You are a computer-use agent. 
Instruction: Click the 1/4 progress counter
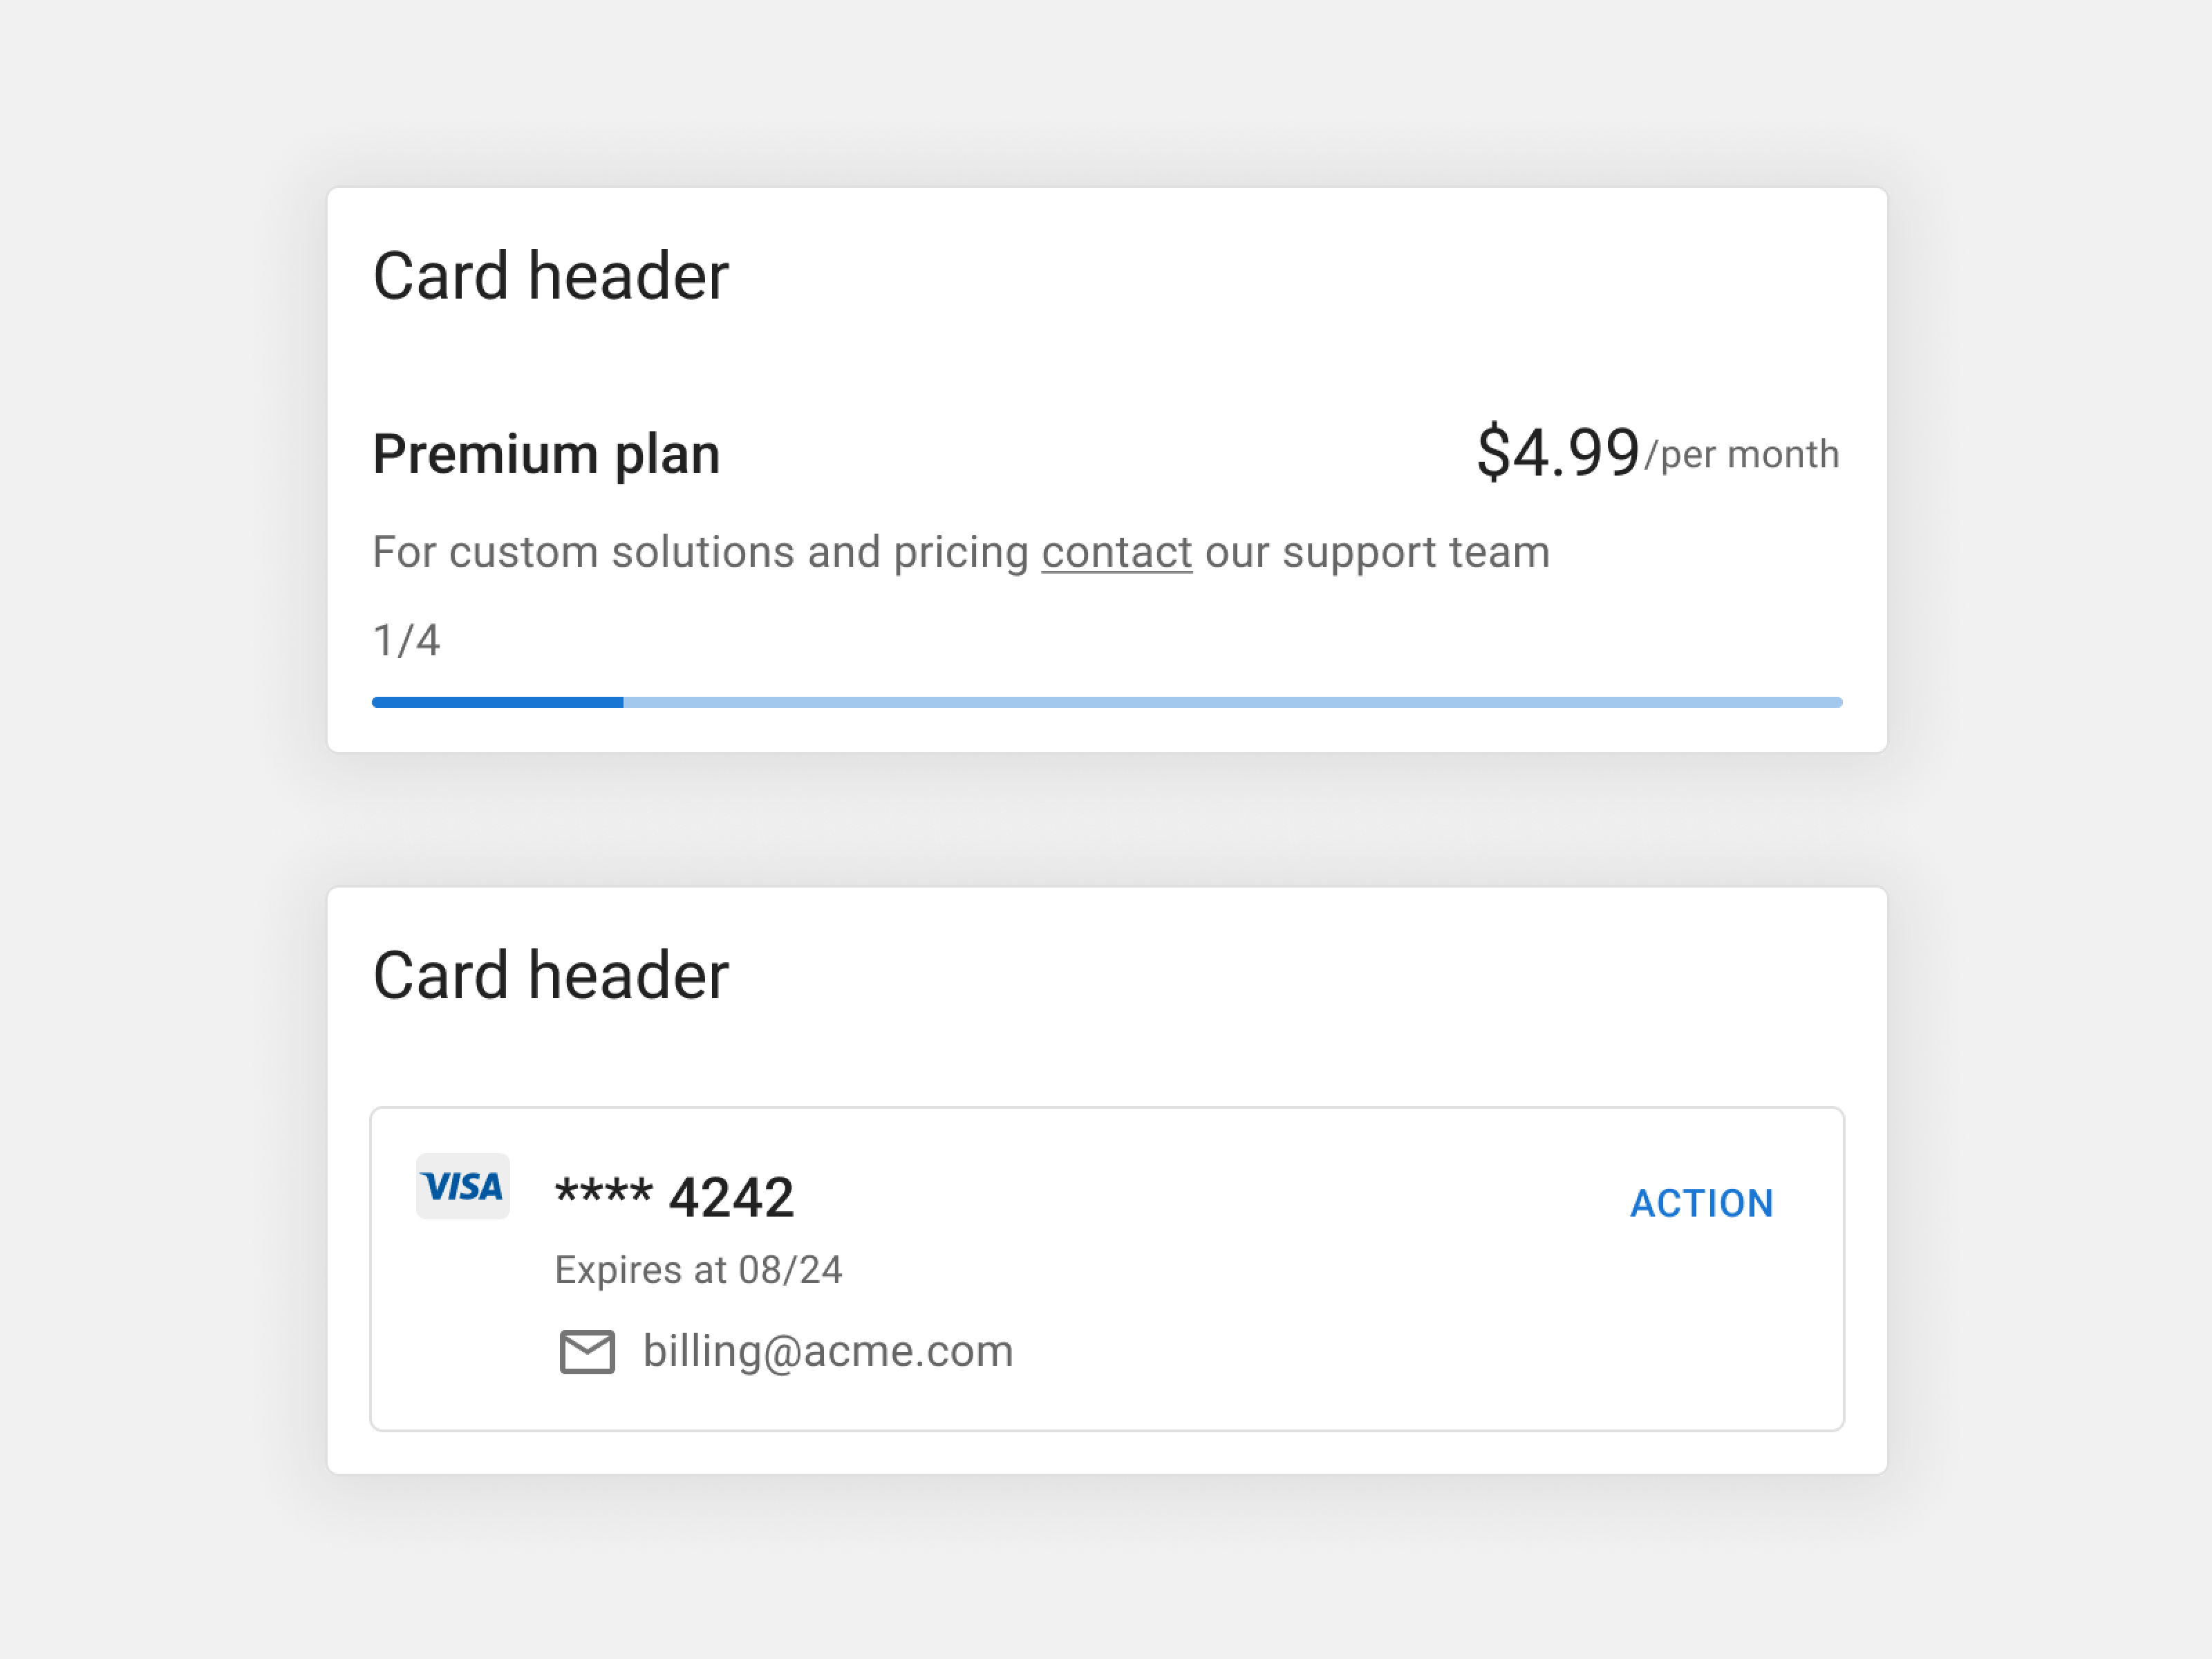click(406, 640)
